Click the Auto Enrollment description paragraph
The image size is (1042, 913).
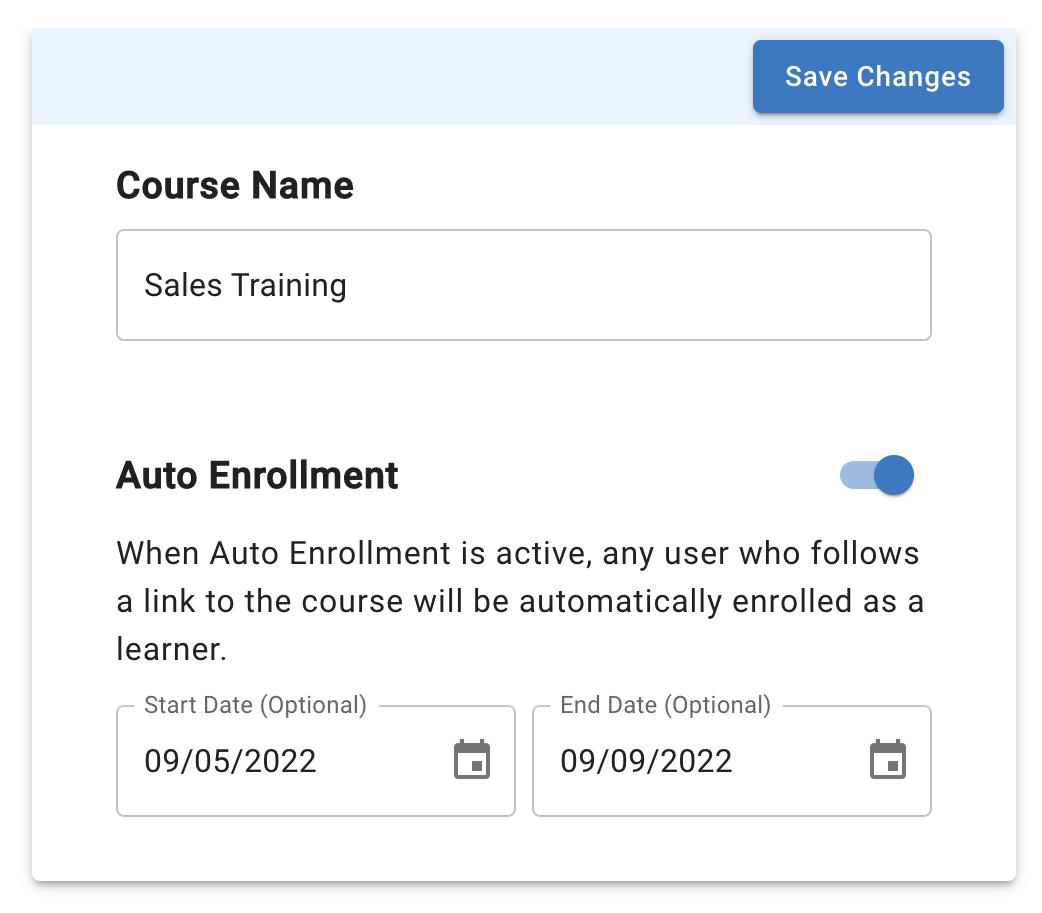(520, 601)
